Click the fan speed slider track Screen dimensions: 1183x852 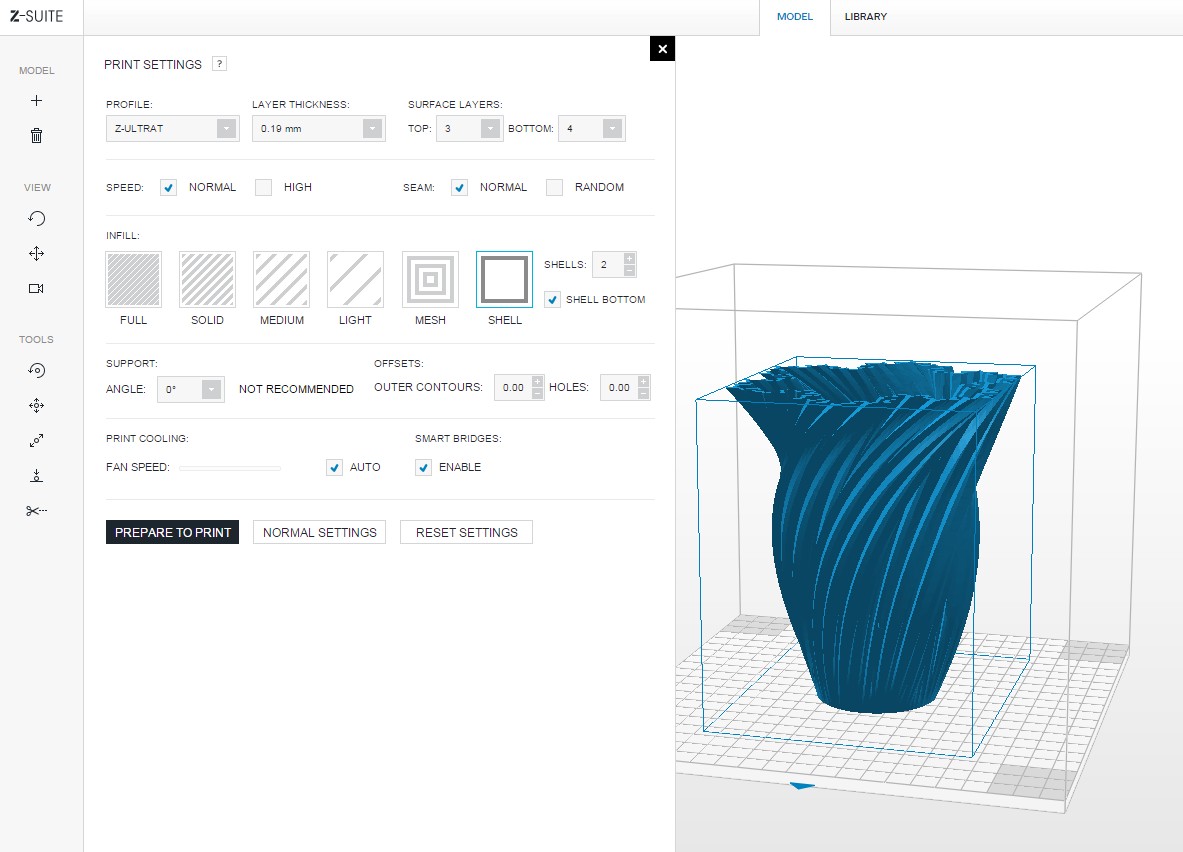pos(230,467)
